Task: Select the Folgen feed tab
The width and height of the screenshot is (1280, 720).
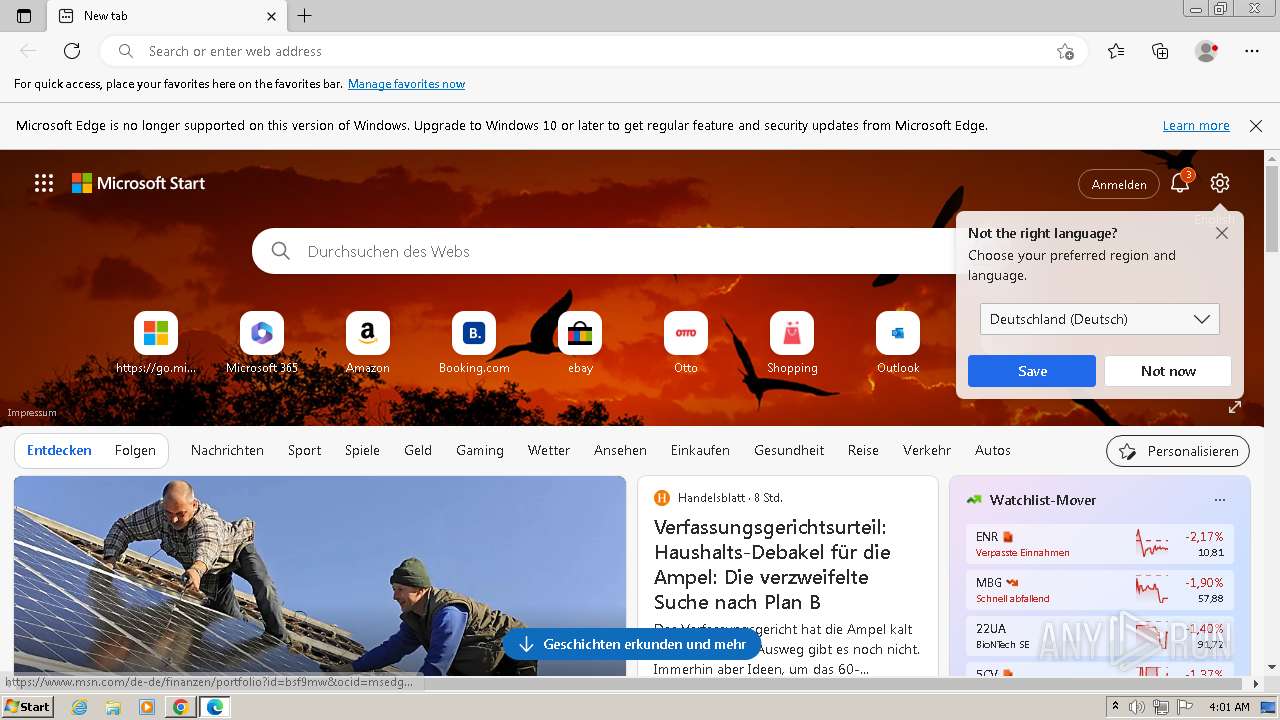Action: (135, 450)
